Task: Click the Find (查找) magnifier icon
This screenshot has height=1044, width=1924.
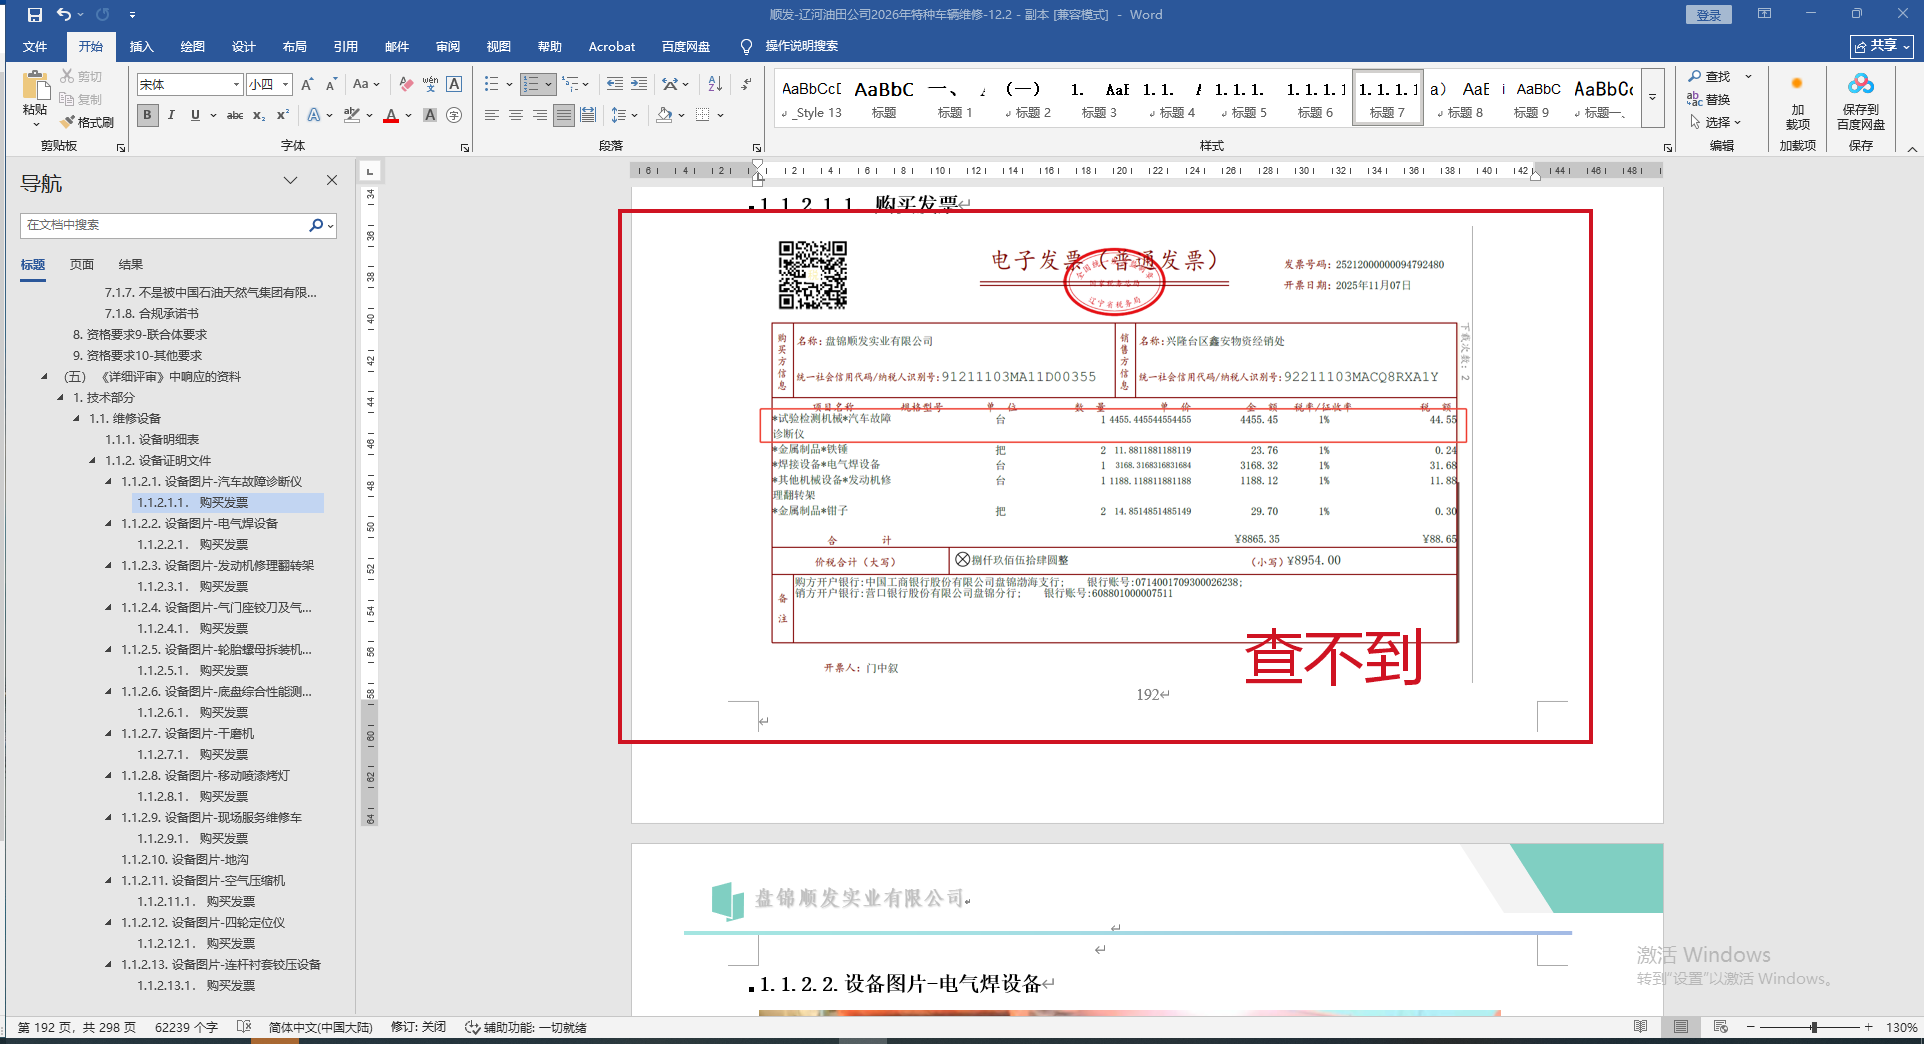Action: point(1695,76)
